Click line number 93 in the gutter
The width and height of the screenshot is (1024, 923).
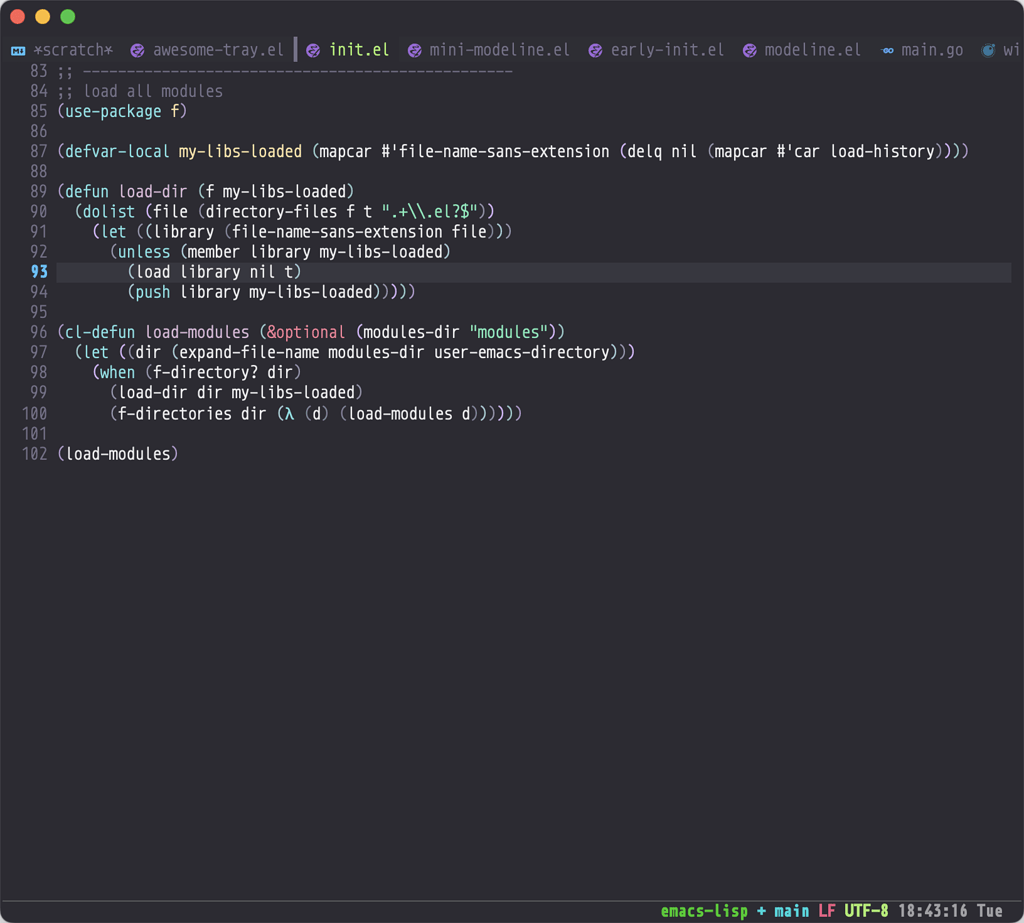[39, 271]
